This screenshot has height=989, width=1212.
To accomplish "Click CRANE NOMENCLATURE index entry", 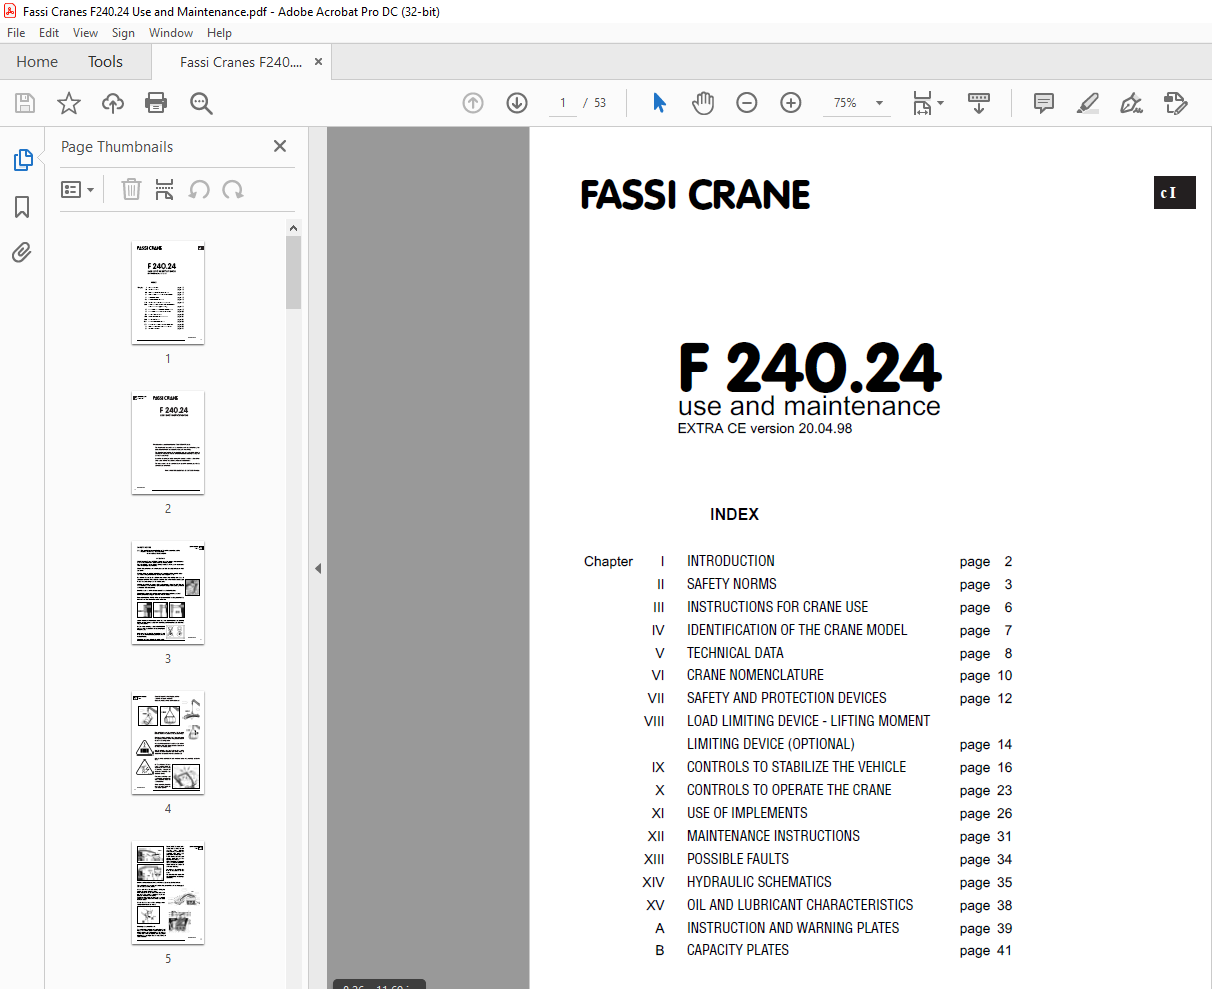I will point(755,675).
